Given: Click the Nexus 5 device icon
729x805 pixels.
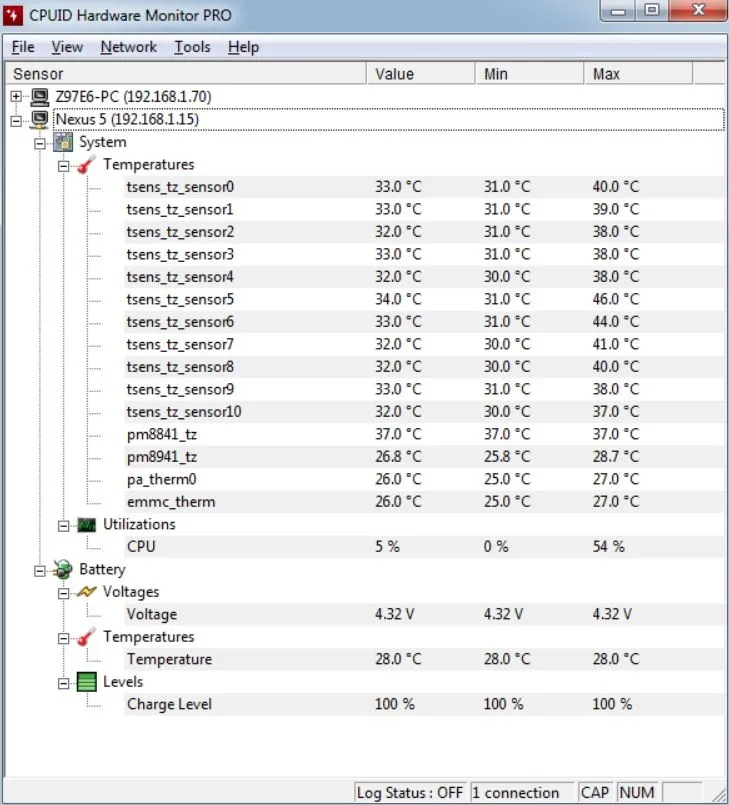Looking at the screenshot, I should click(40, 119).
